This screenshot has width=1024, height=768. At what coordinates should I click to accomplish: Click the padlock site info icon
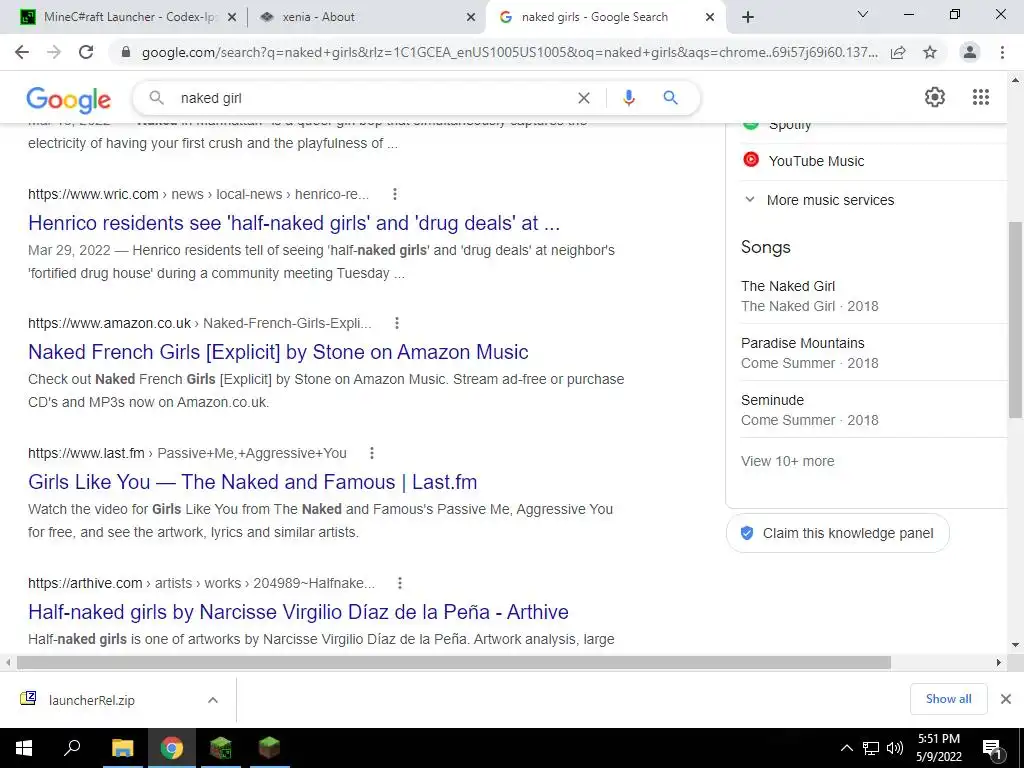pos(126,52)
